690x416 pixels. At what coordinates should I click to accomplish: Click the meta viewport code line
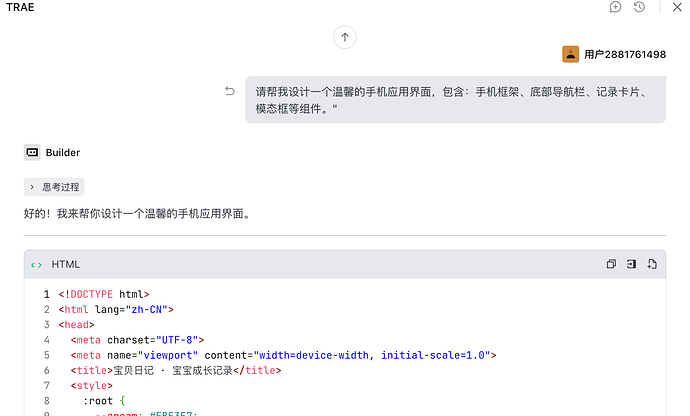point(283,355)
